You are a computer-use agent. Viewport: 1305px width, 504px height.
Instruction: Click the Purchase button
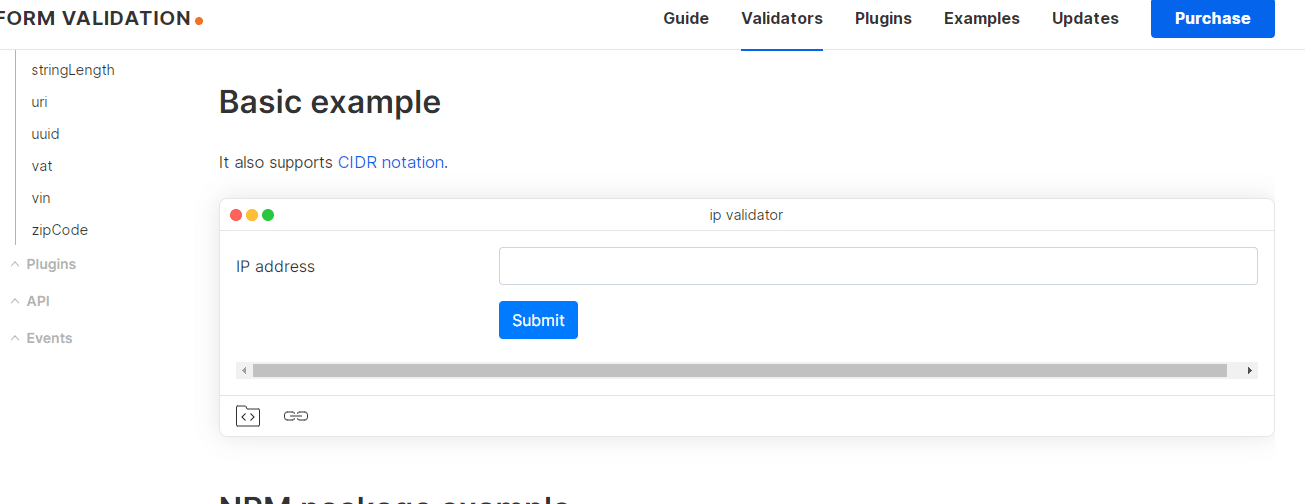1213,18
